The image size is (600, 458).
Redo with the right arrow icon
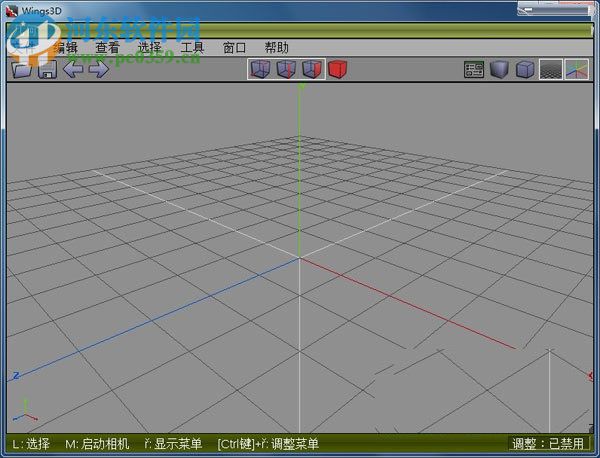click(98, 70)
